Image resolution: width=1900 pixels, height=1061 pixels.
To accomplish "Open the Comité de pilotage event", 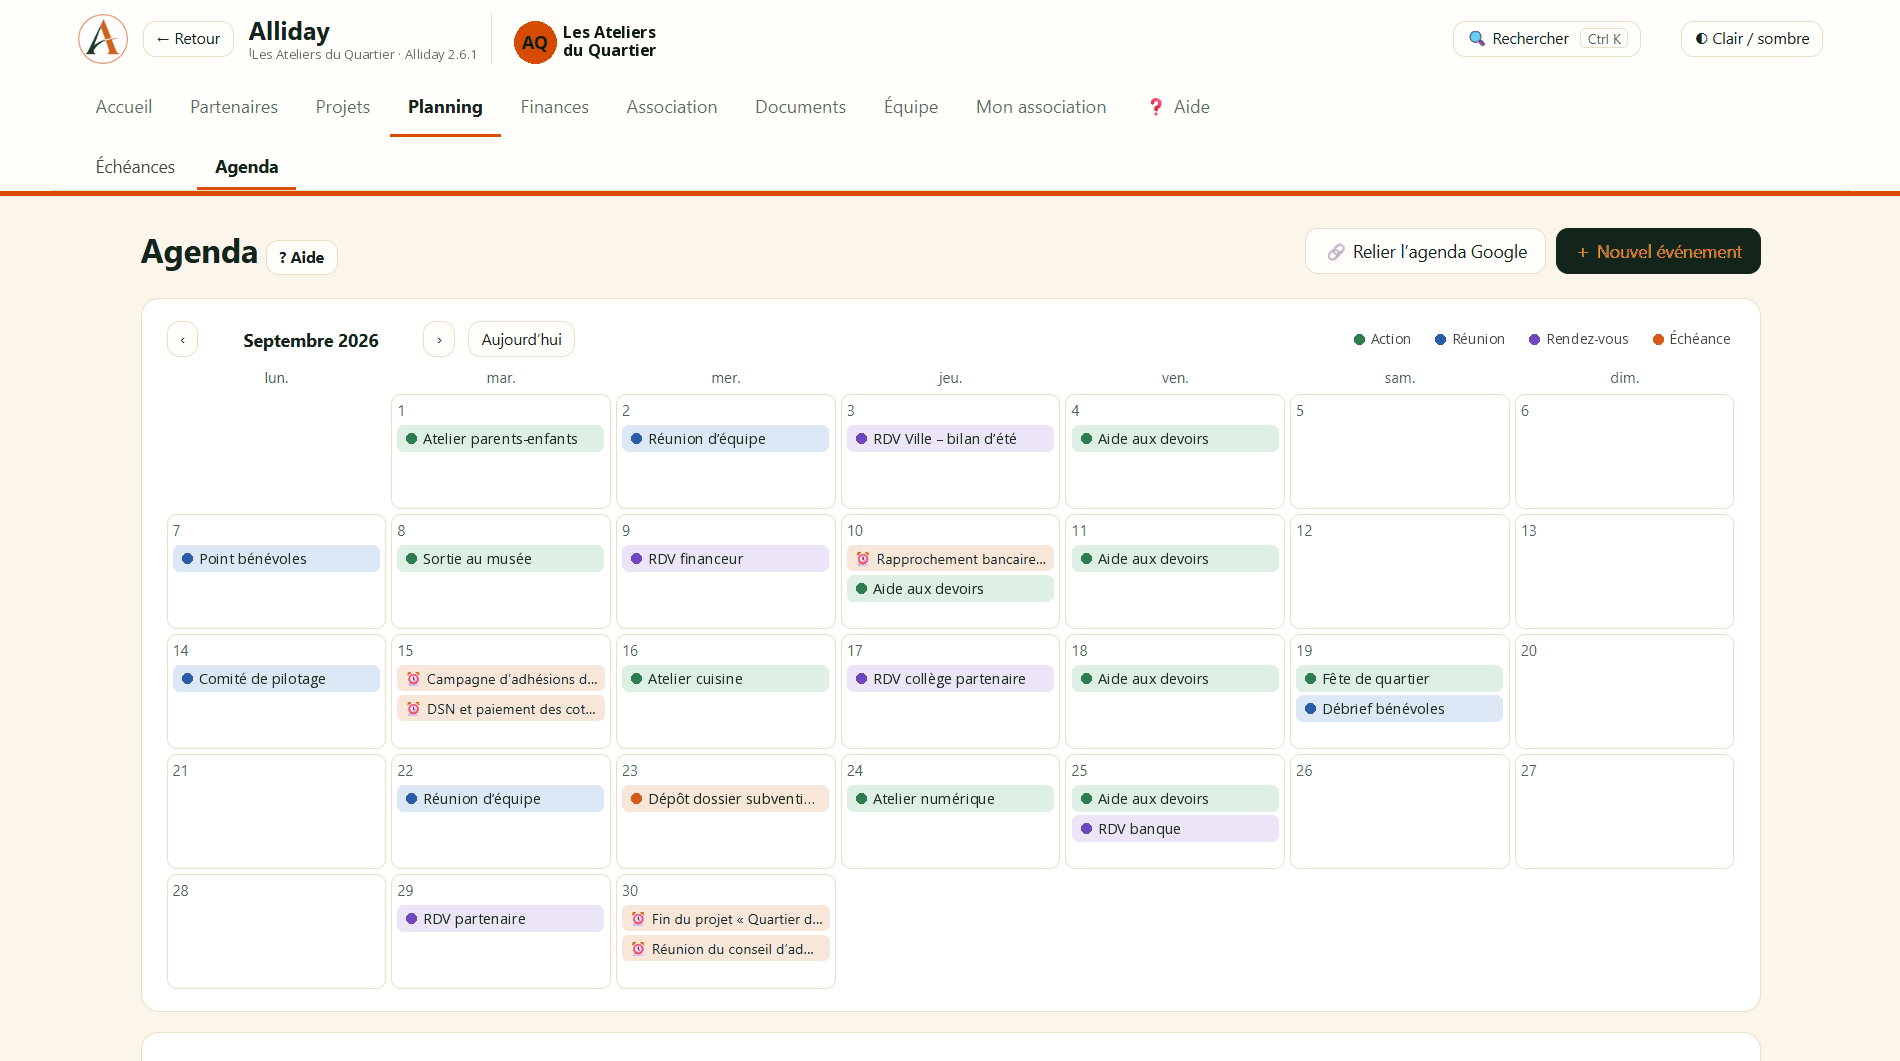I will coord(276,679).
